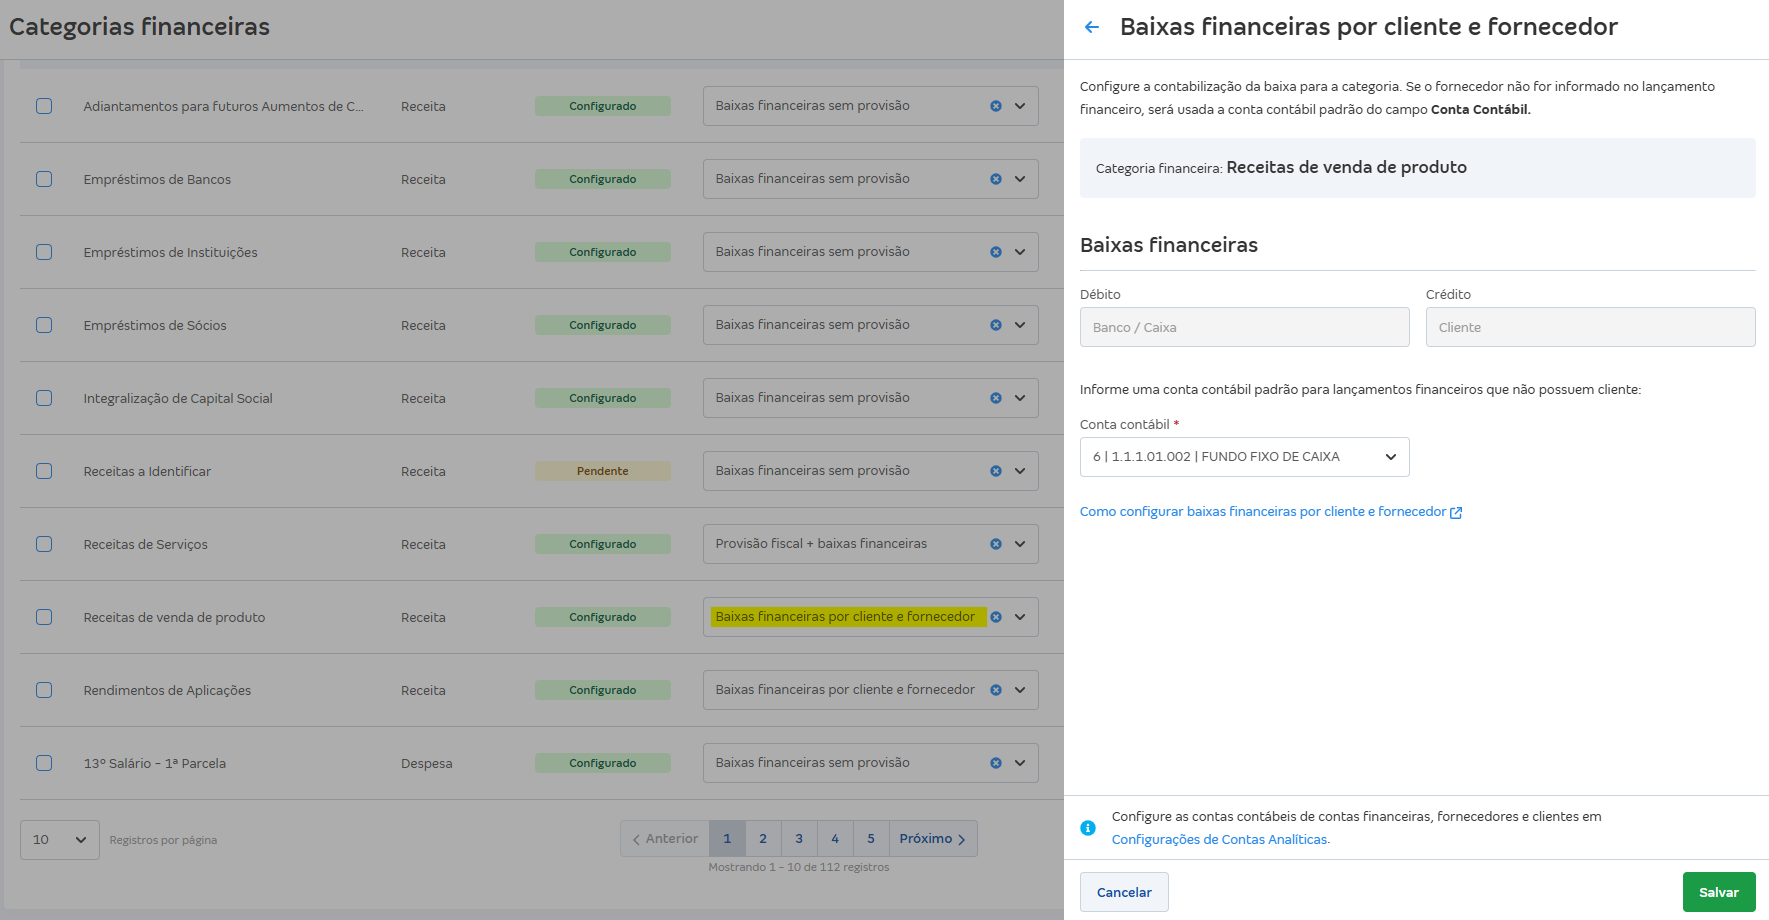Click inside the Débito Banco/Caixa field
This screenshot has height=920, width=1769.
coord(1243,327)
